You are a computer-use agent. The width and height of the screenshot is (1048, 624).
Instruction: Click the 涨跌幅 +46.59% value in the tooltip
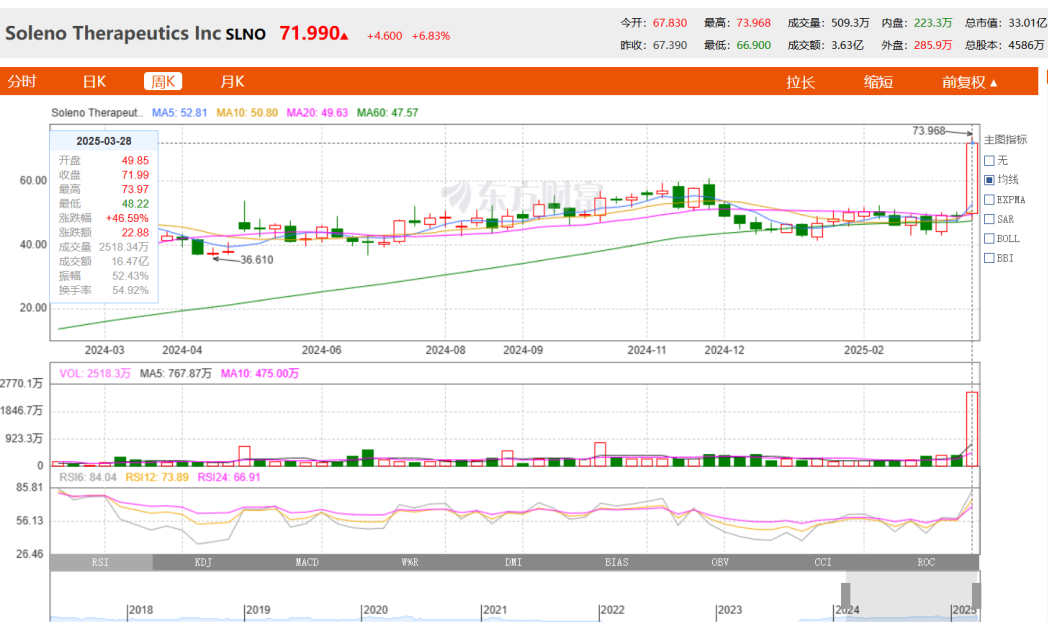127,218
